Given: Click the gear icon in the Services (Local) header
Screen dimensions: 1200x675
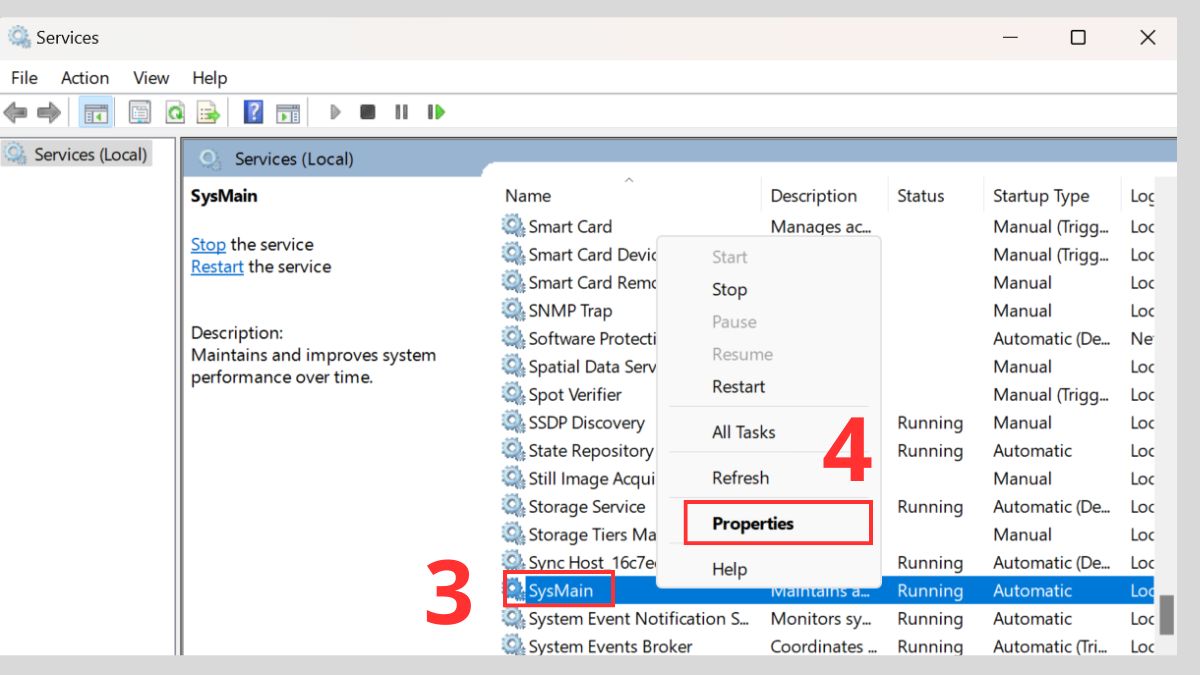Looking at the screenshot, I should [210, 159].
